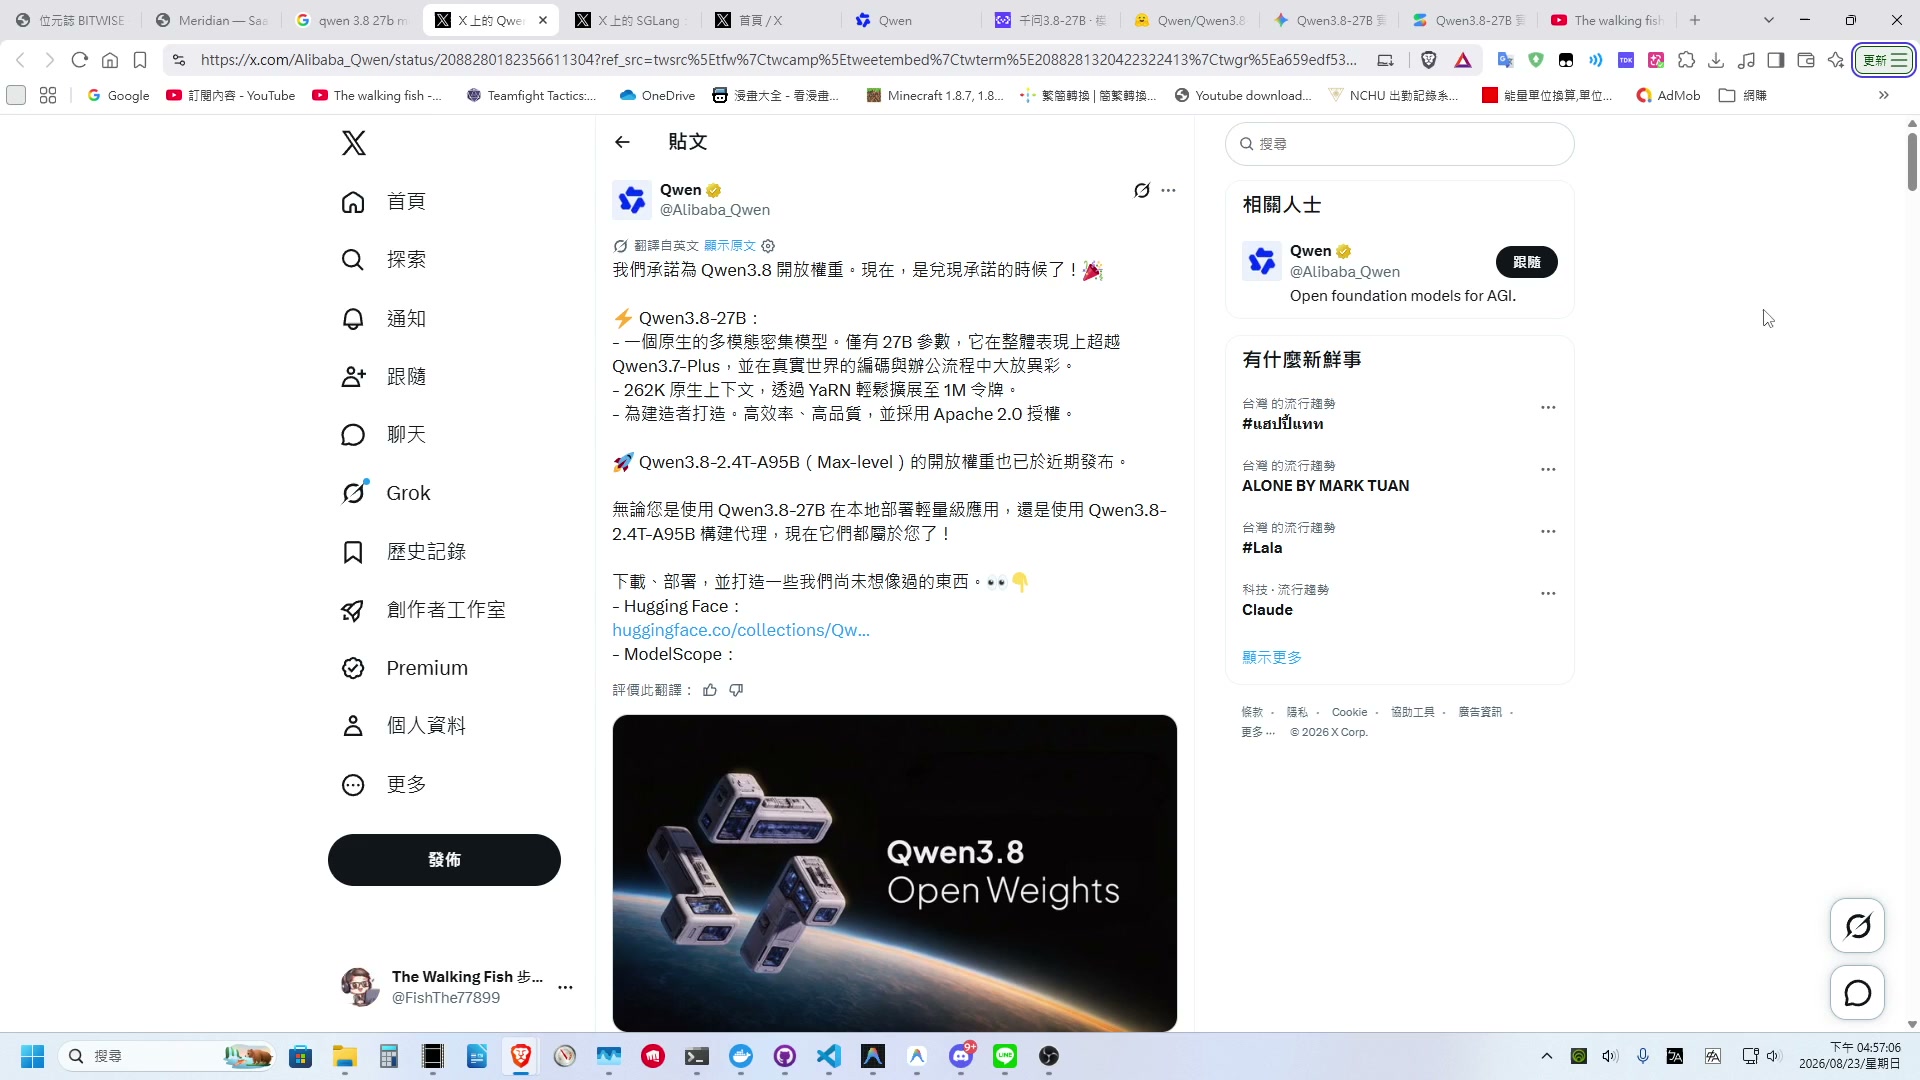Click the Brave Shields icon
The height and width of the screenshot is (1080, 1920).
pyautogui.click(x=1429, y=60)
